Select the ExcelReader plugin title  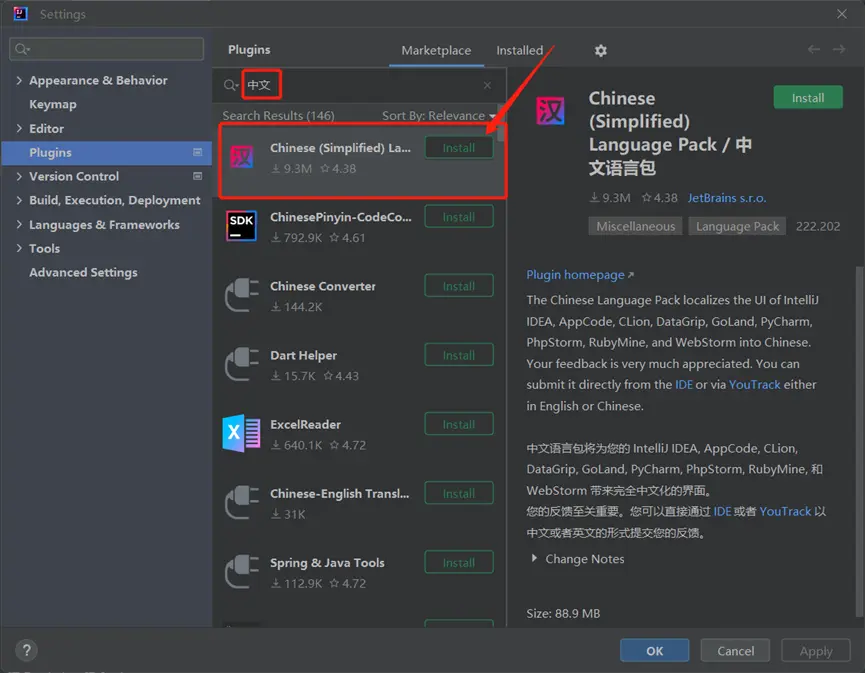(305, 424)
